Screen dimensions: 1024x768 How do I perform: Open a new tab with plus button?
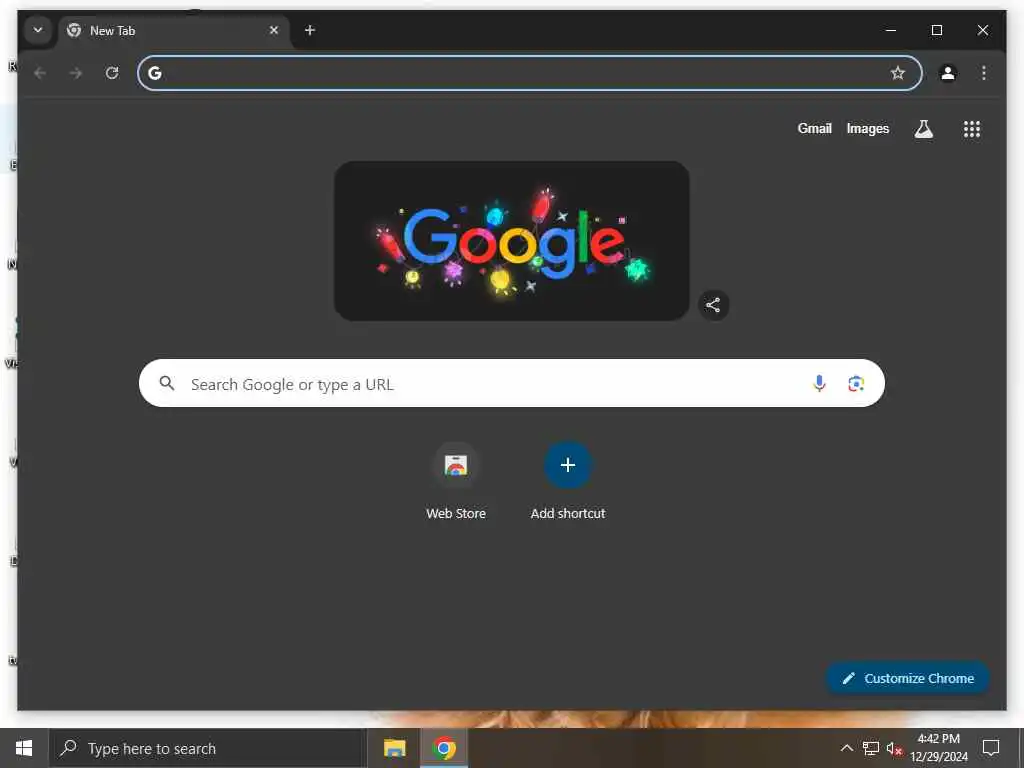[310, 30]
